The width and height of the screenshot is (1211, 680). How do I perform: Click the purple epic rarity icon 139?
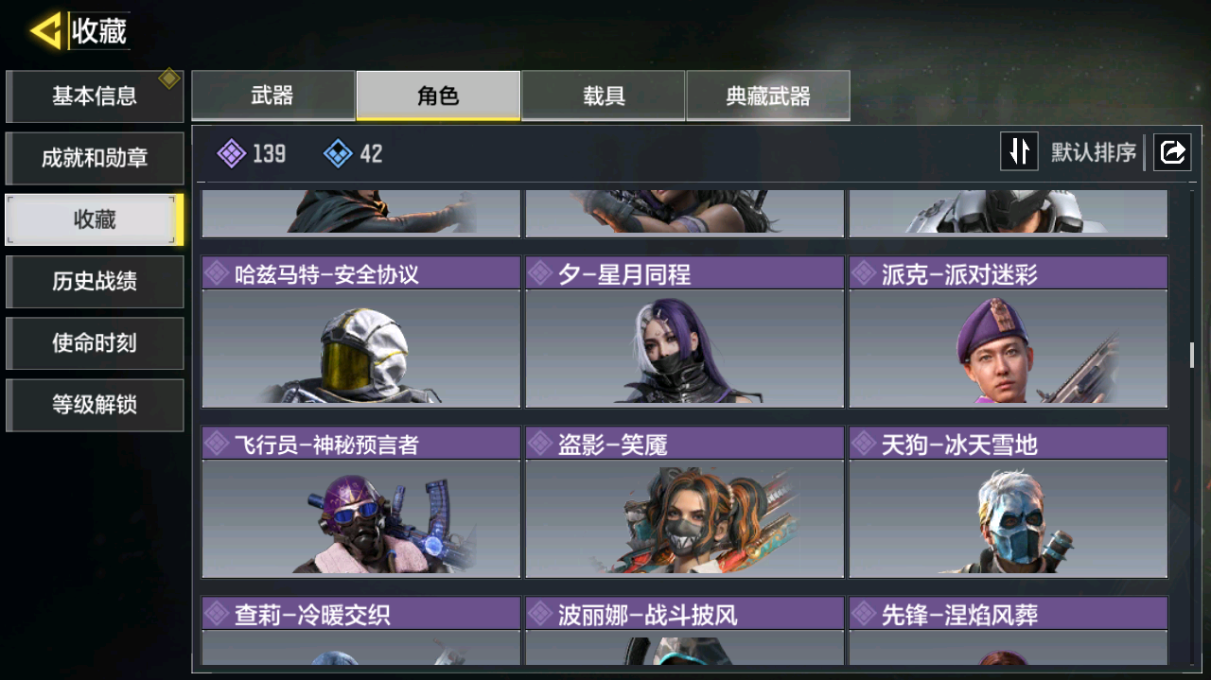click(231, 154)
